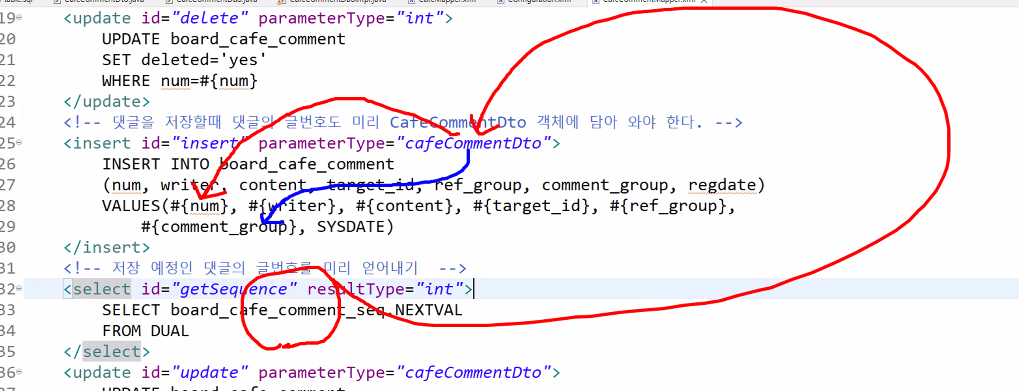The width and height of the screenshot is (1019, 391).
Task: Click "NEXTVAL" on line 33
Action: (x=428, y=310)
